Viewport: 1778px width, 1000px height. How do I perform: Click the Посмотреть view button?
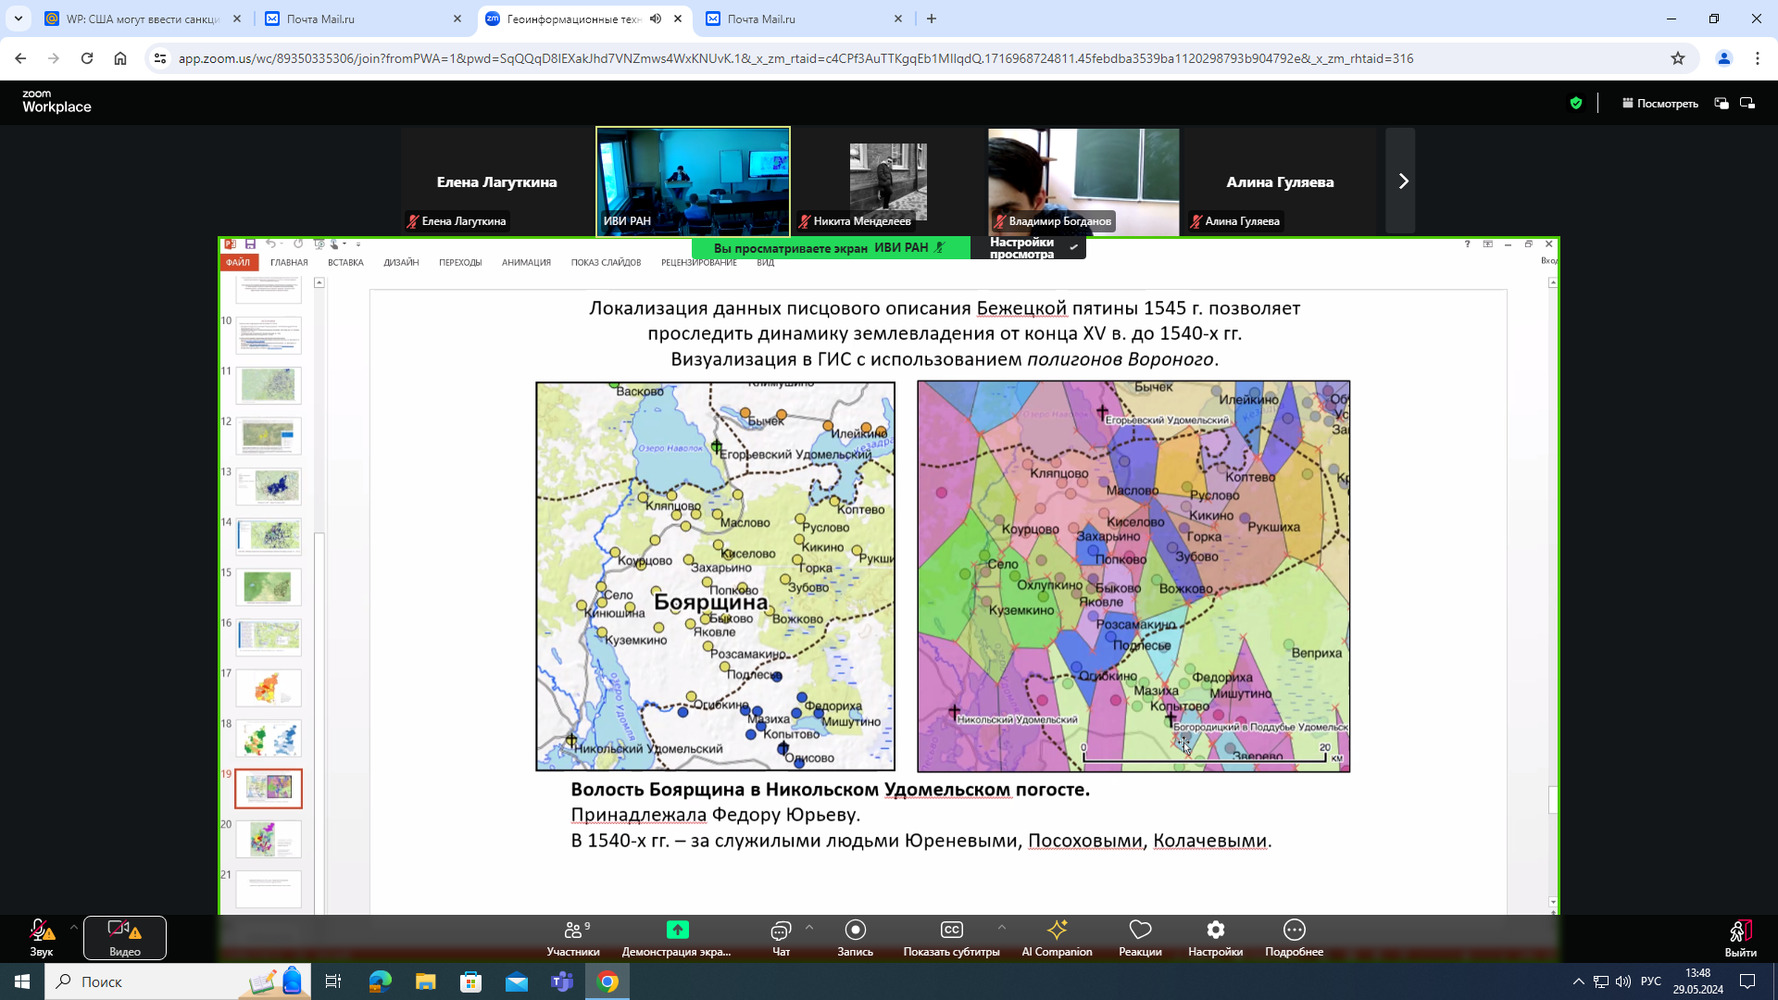[x=1660, y=103]
